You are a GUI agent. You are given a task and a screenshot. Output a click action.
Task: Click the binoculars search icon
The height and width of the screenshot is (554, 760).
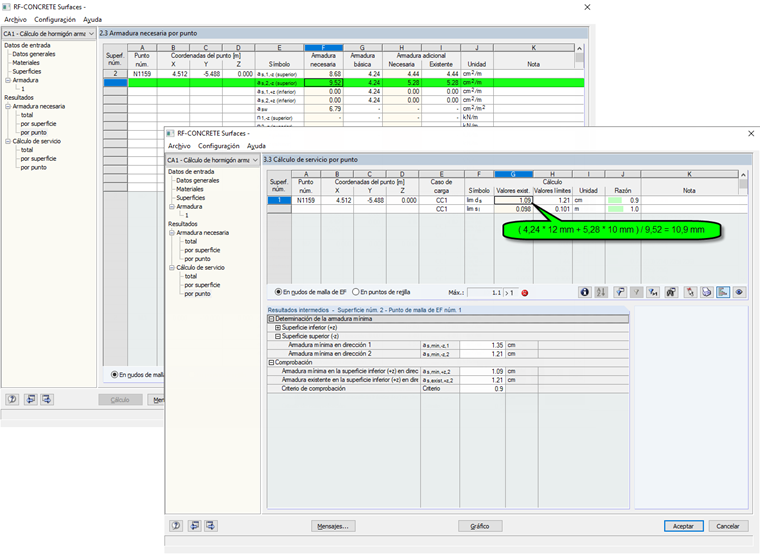click(x=671, y=292)
